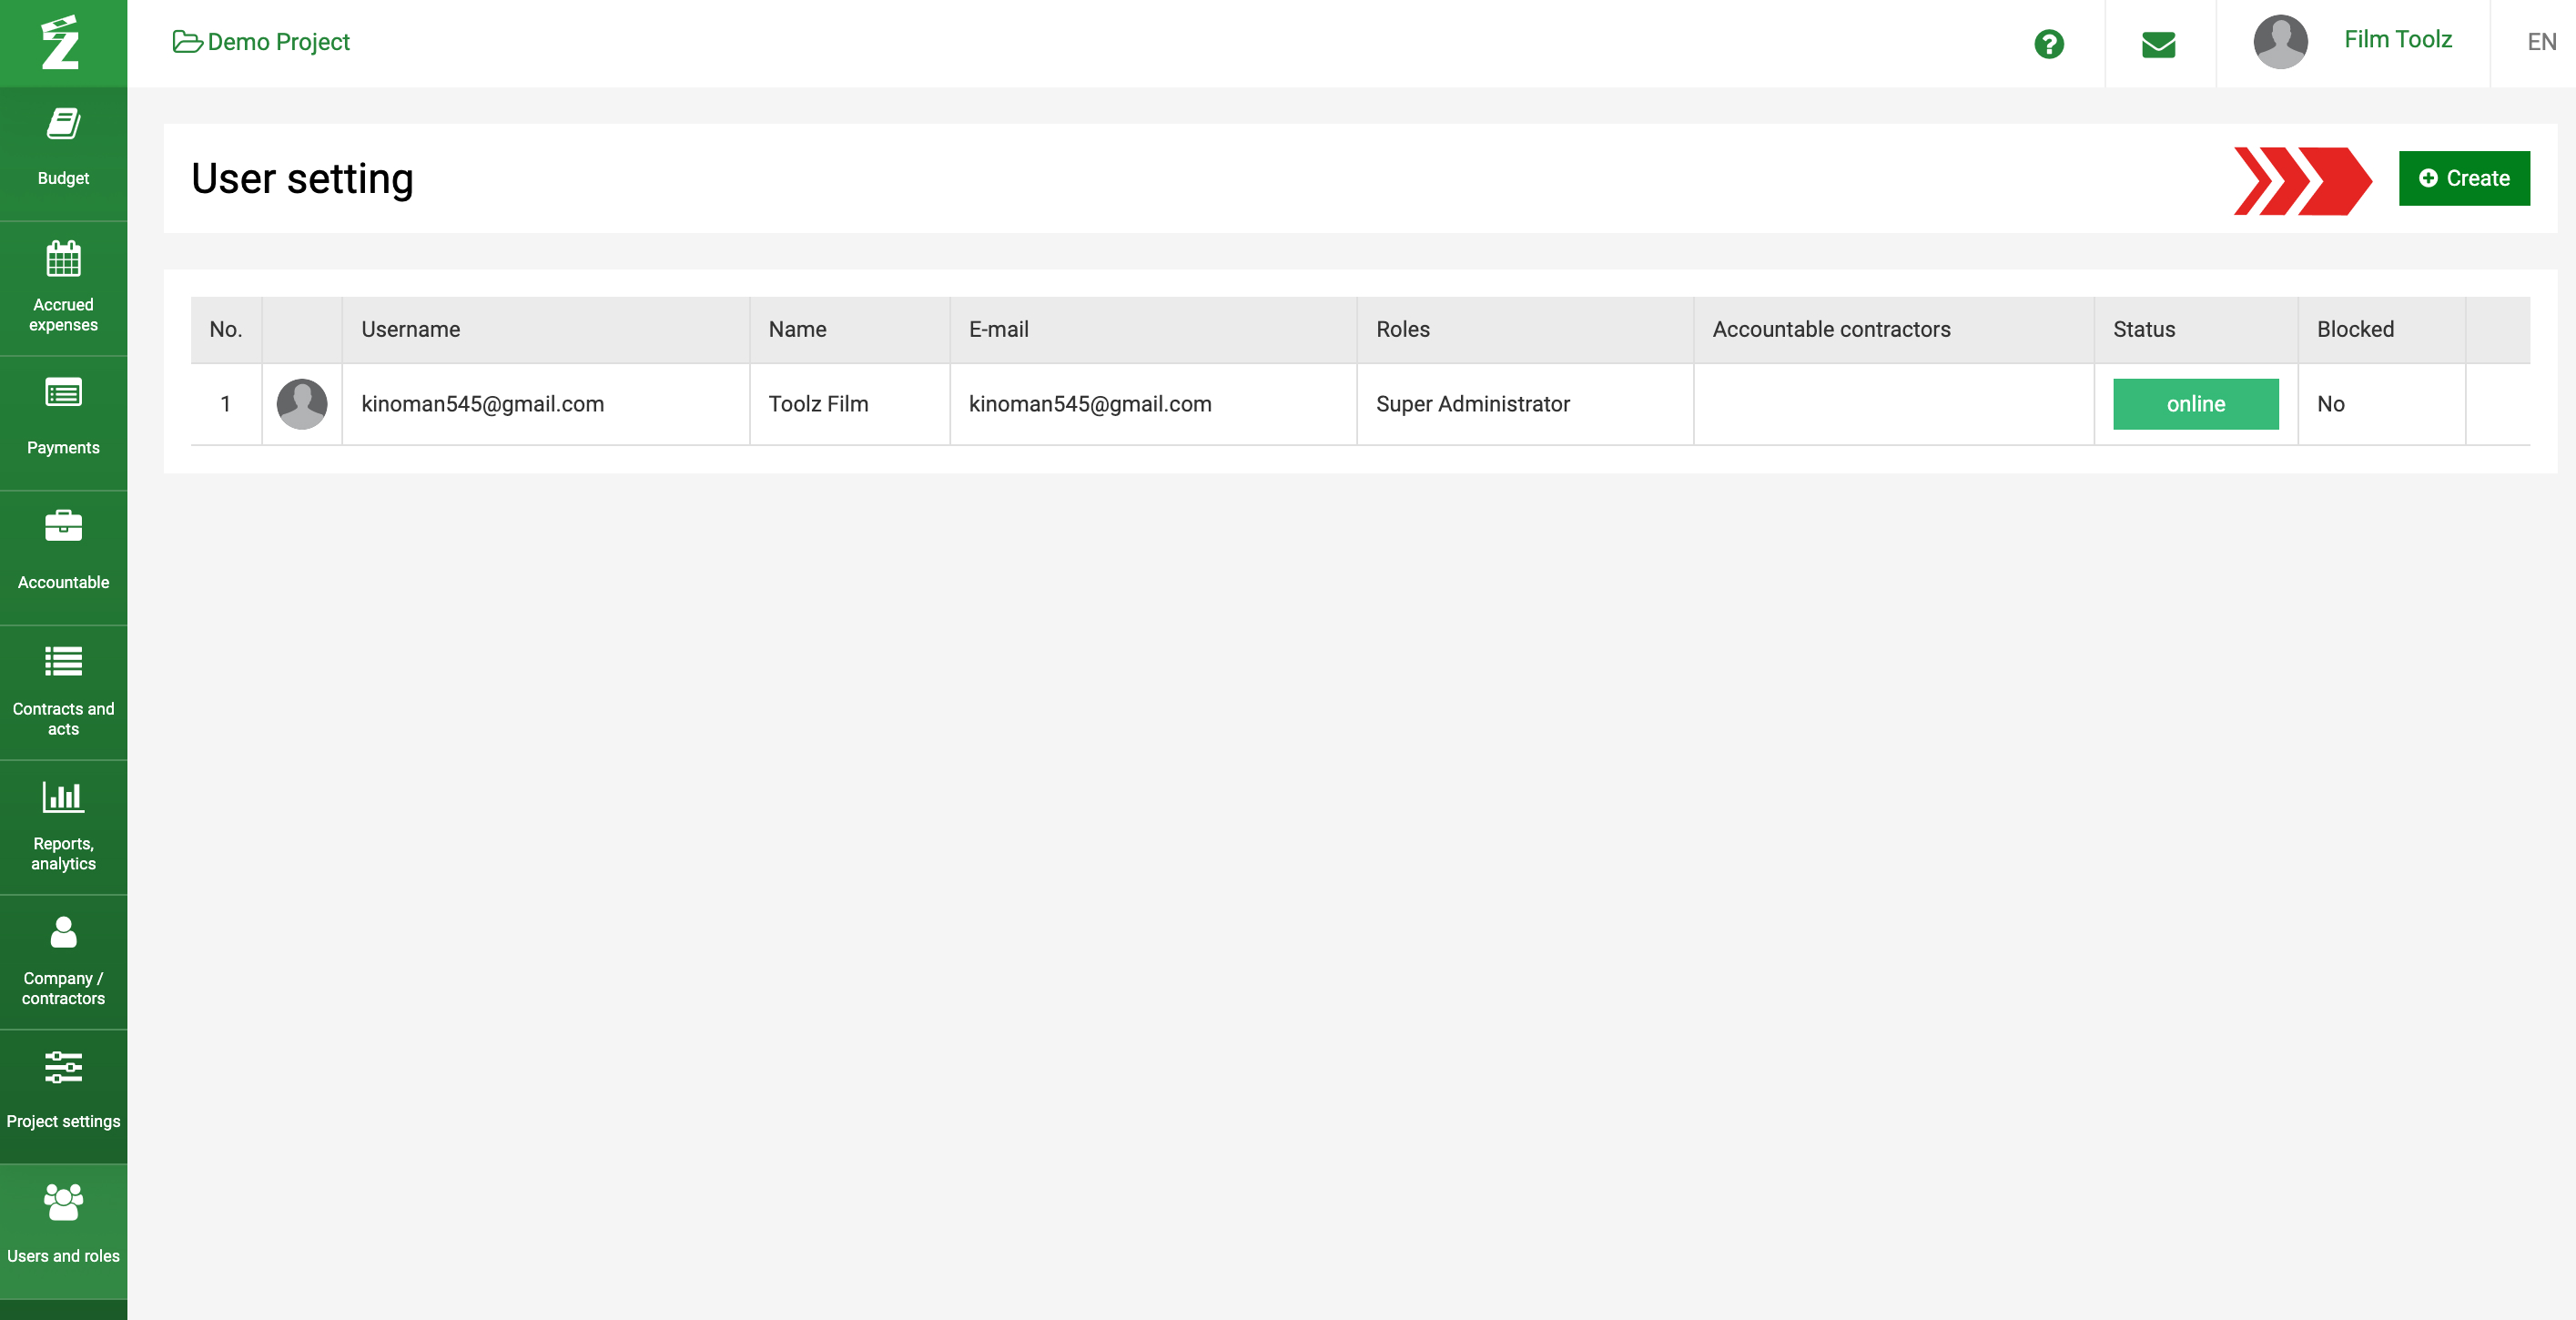Open the Budget section
This screenshot has height=1320, width=2576.
(63, 153)
